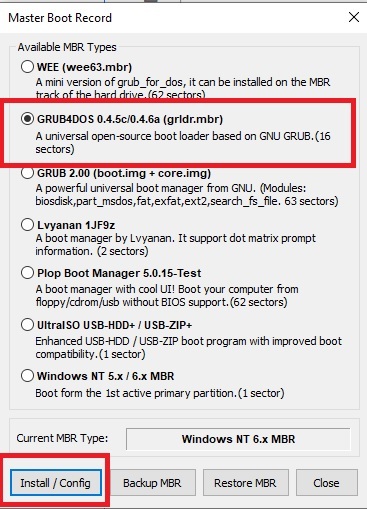Choose Plop Boot Manager 5.0.15-Test option
367x509 pixels.
27,273
